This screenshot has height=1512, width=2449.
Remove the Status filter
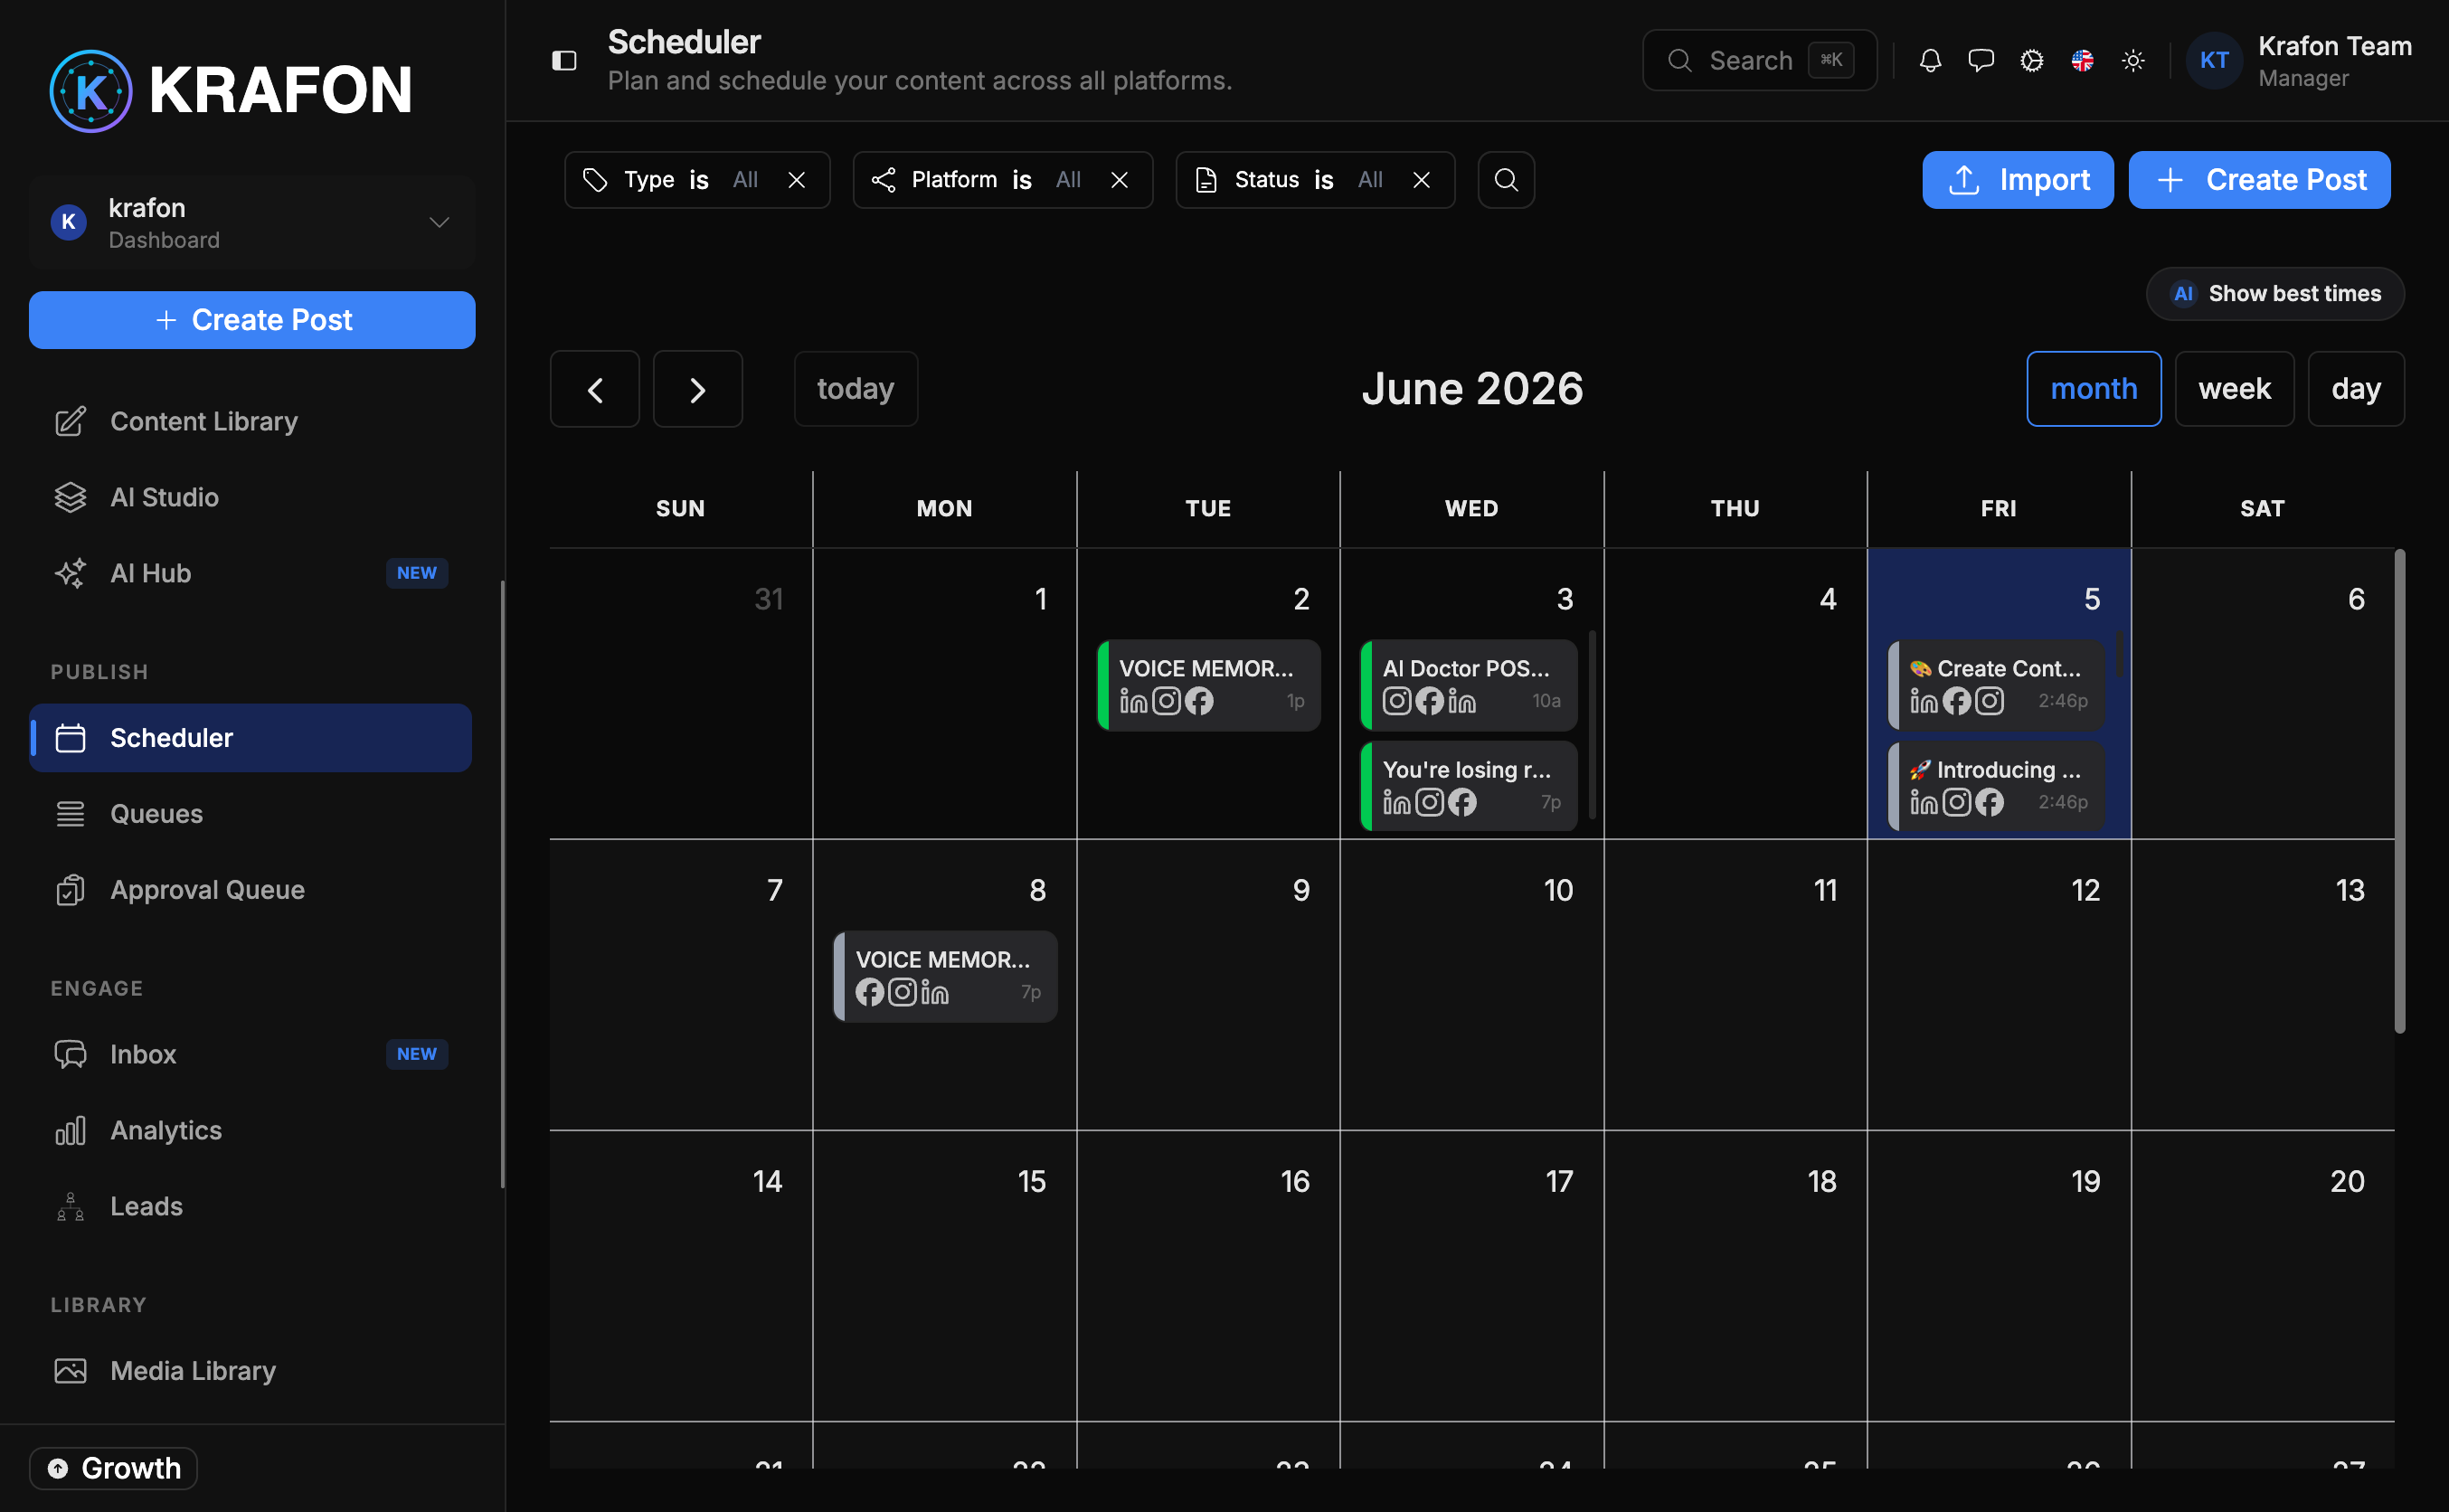pyautogui.click(x=1421, y=180)
